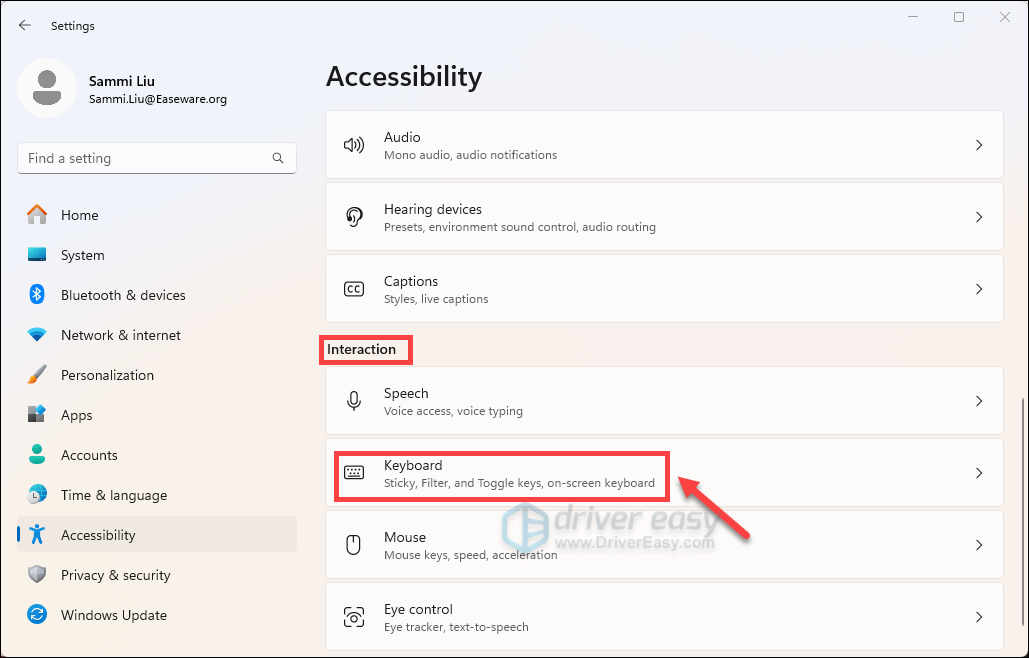The width and height of the screenshot is (1029, 658).
Task: Click the Bluetooth icon in the sidebar
Action: tap(37, 295)
